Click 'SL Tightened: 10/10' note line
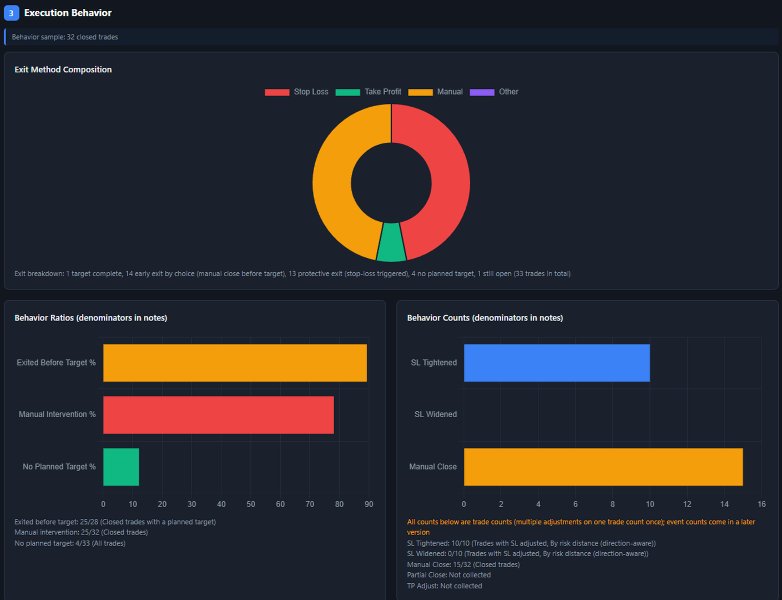The height and width of the screenshot is (600, 782). (531, 543)
